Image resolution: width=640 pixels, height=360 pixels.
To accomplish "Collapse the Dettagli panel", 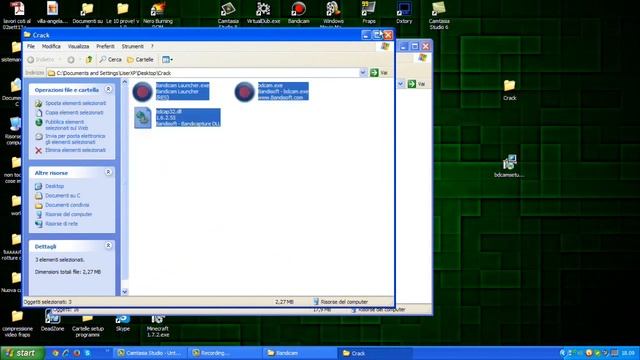I will pyautogui.click(x=108, y=245).
